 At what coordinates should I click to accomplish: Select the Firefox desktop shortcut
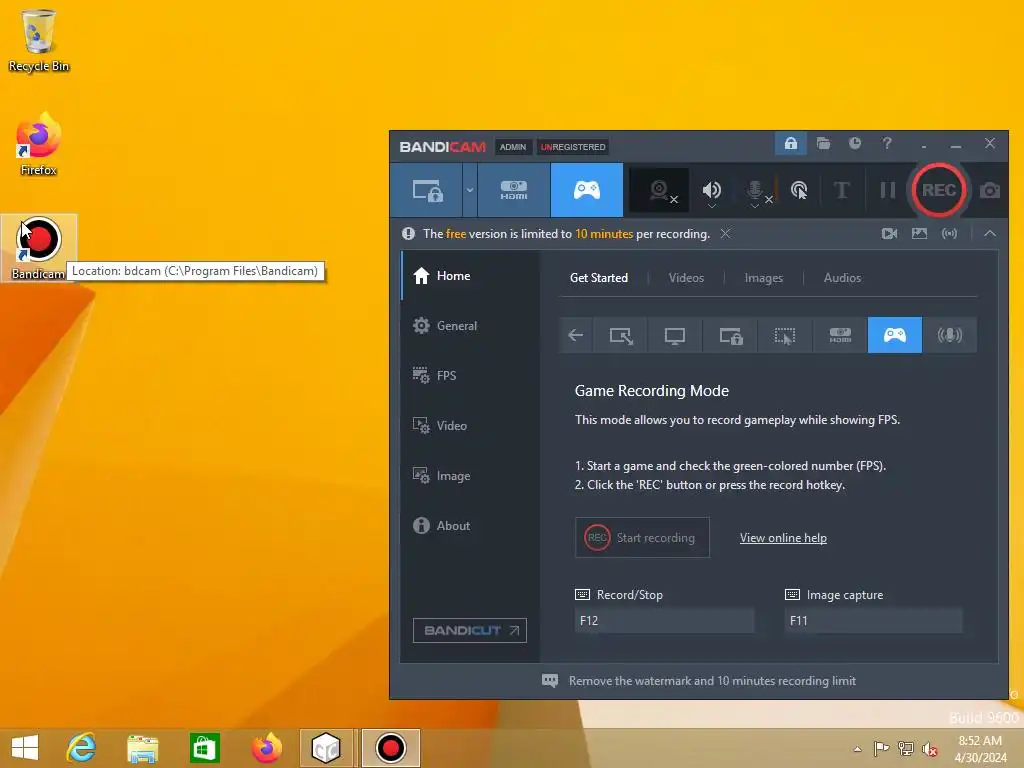tap(39, 144)
